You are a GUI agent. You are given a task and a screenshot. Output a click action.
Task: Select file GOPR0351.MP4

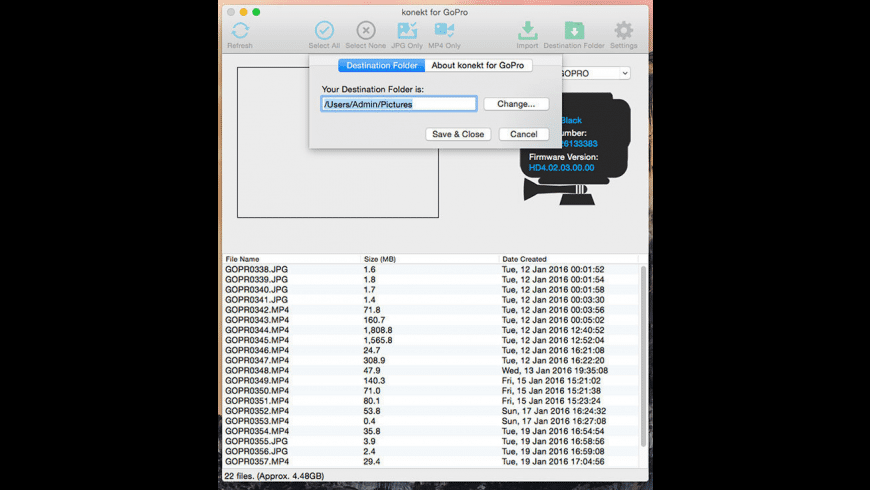(x=257, y=401)
